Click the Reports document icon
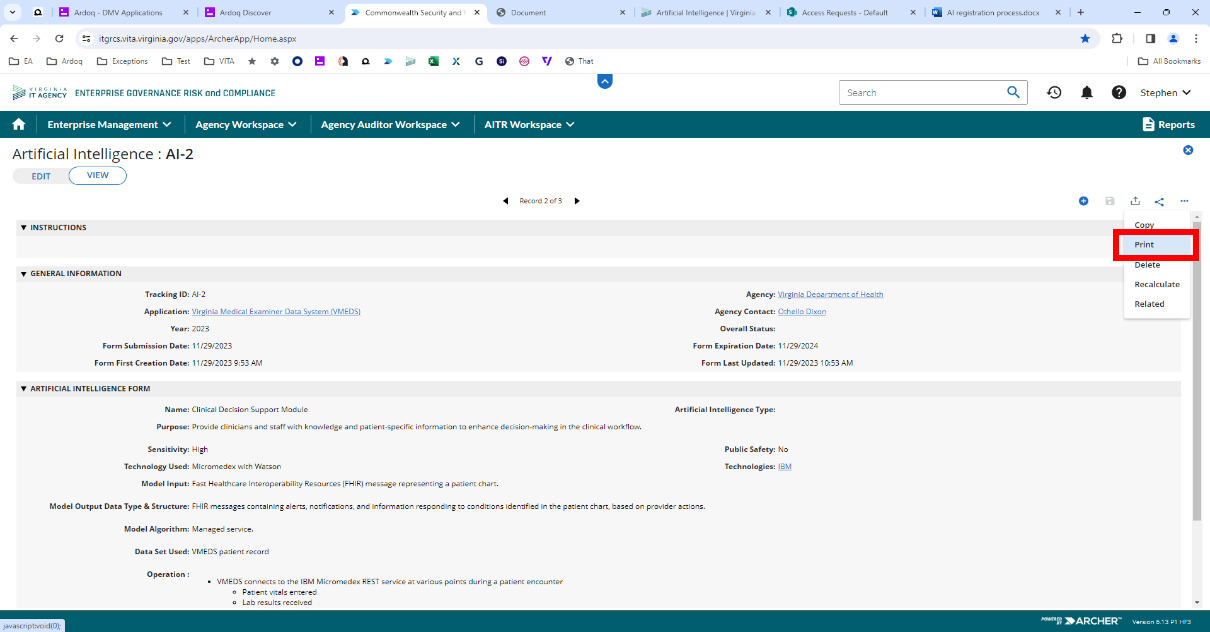 point(1148,125)
